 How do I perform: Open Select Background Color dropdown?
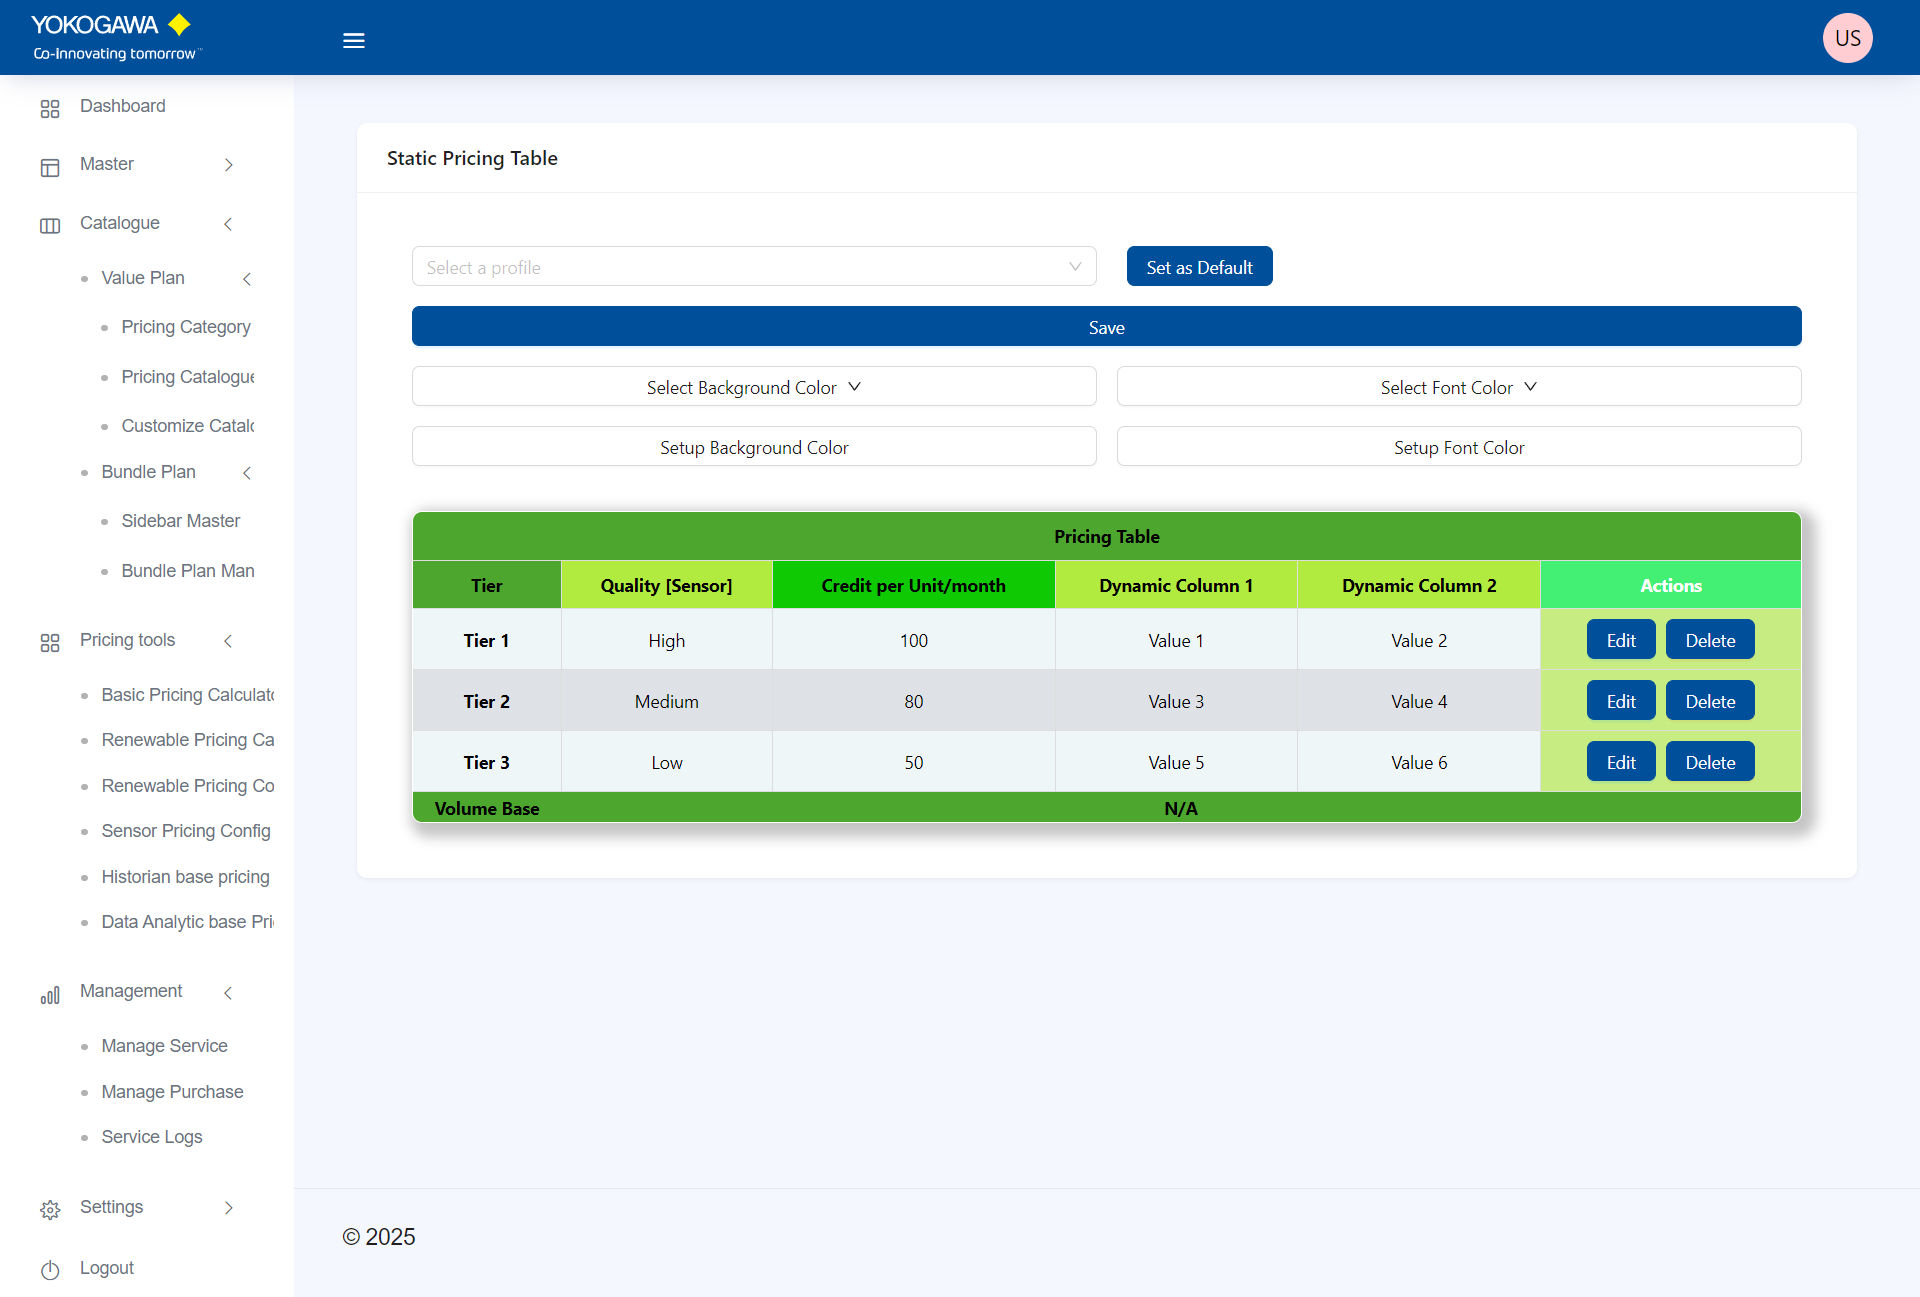(753, 387)
